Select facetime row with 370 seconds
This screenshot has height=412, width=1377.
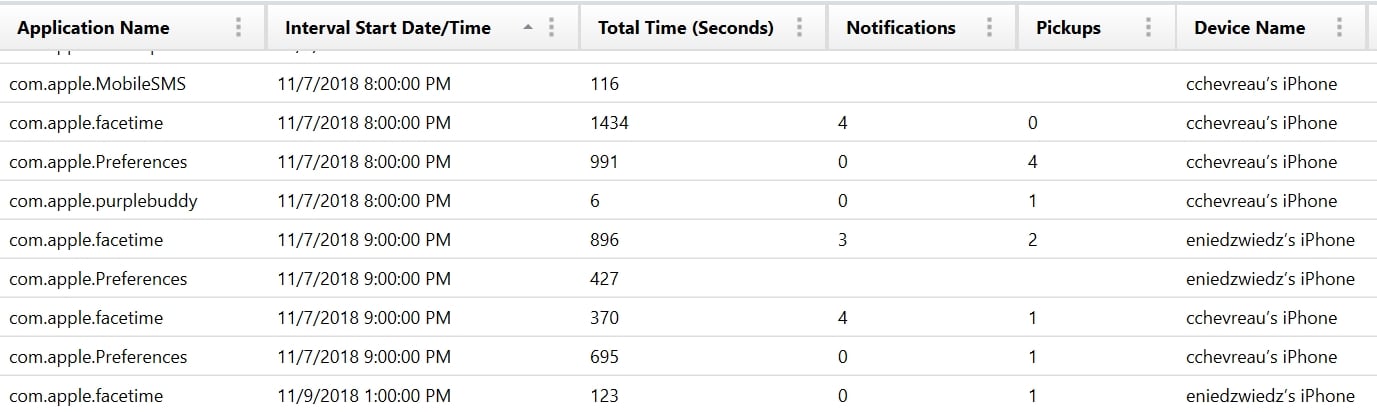(688, 318)
